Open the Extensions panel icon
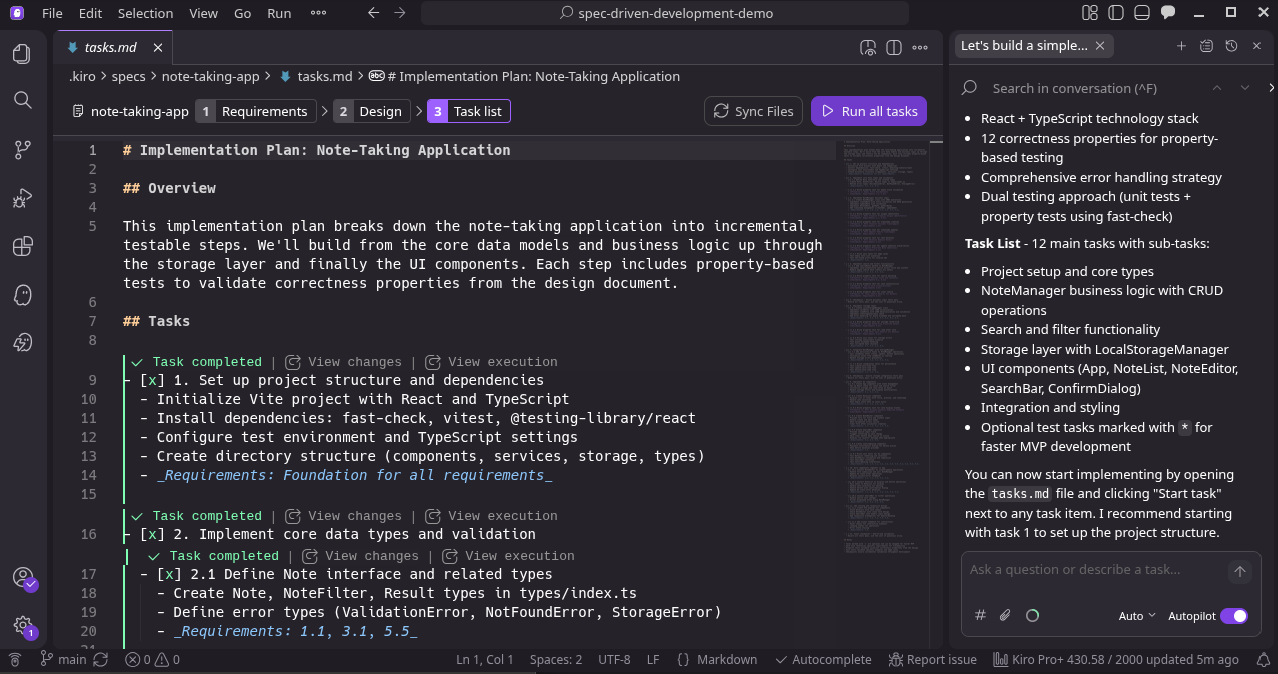The image size is (1278, 674). (21, 246)
